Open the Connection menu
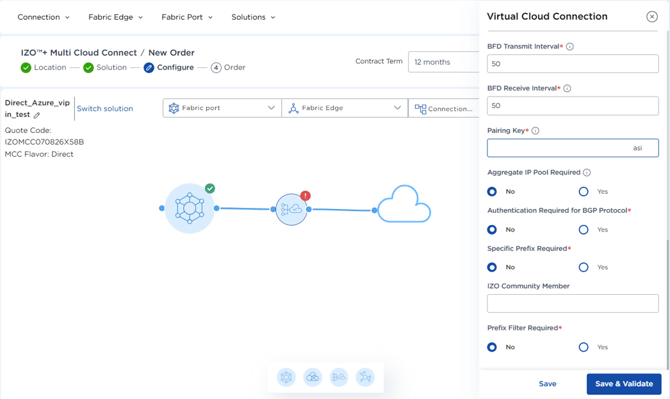Screen dimensions: 670x399 (43, 17)
